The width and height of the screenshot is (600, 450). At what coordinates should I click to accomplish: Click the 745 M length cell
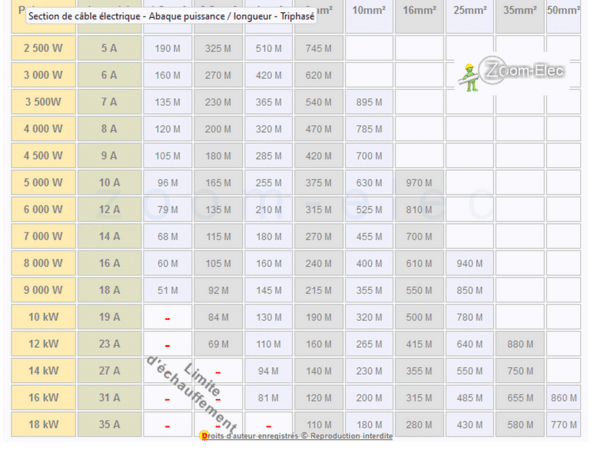click(318, 48)
